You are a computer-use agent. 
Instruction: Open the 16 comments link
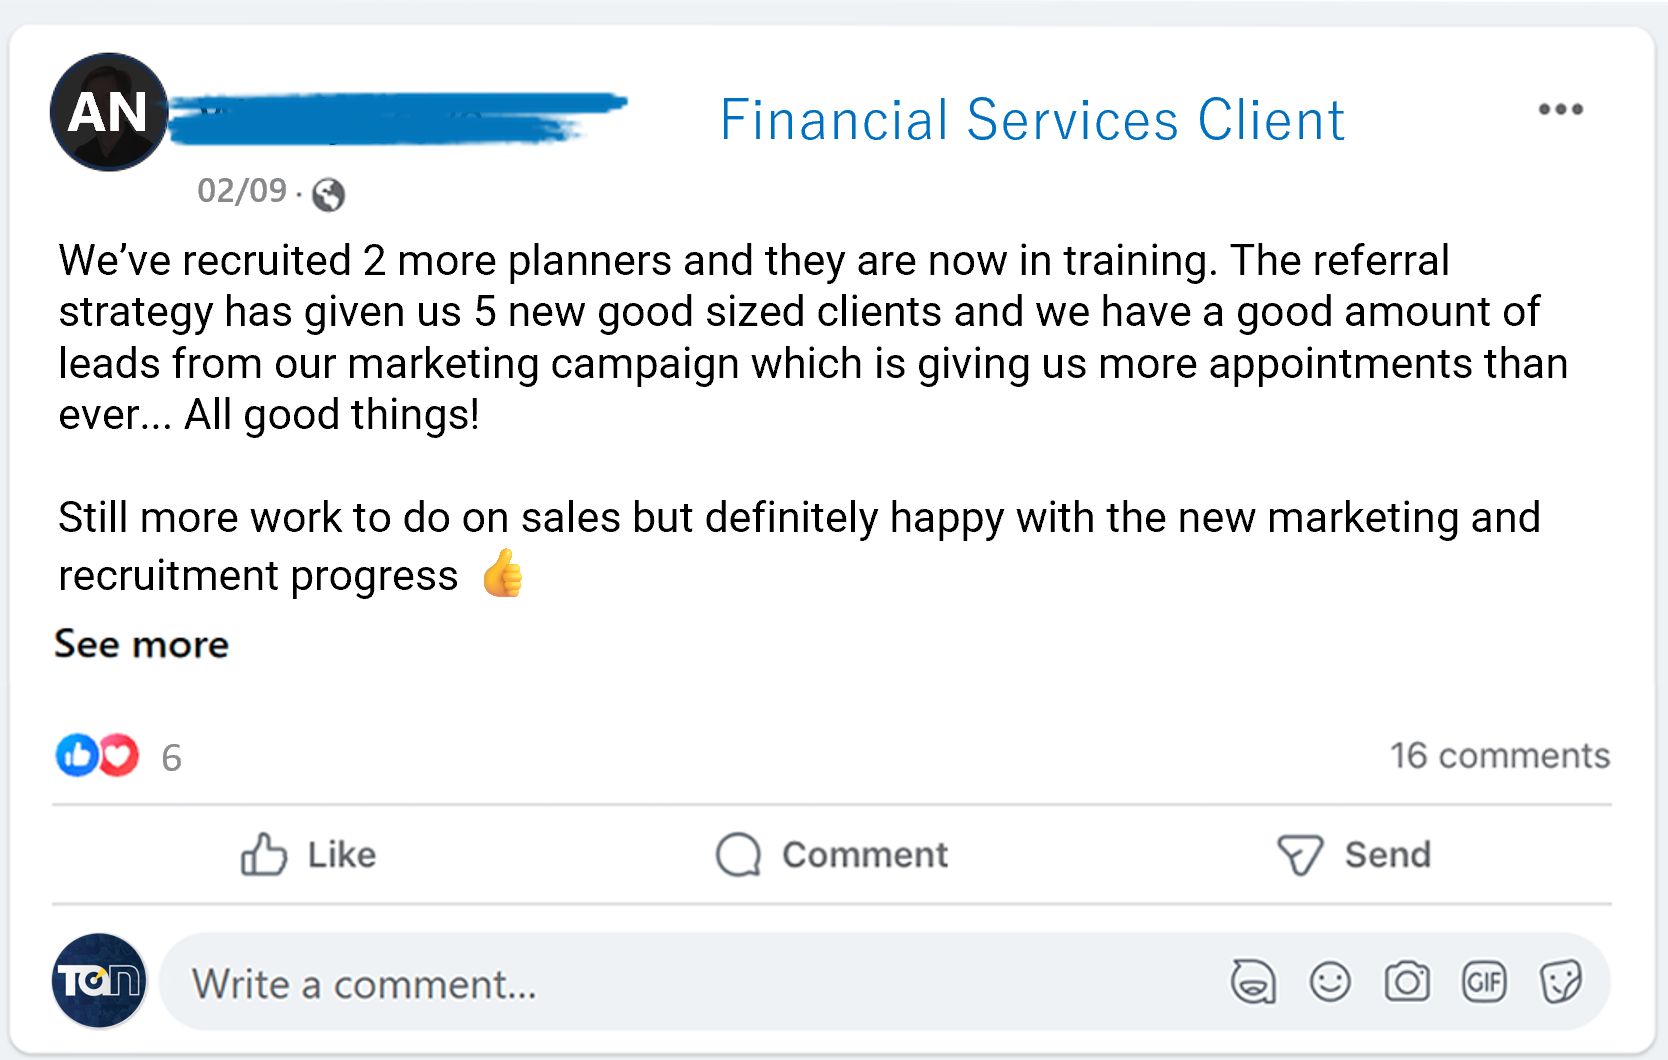[x=1499, y=755]
